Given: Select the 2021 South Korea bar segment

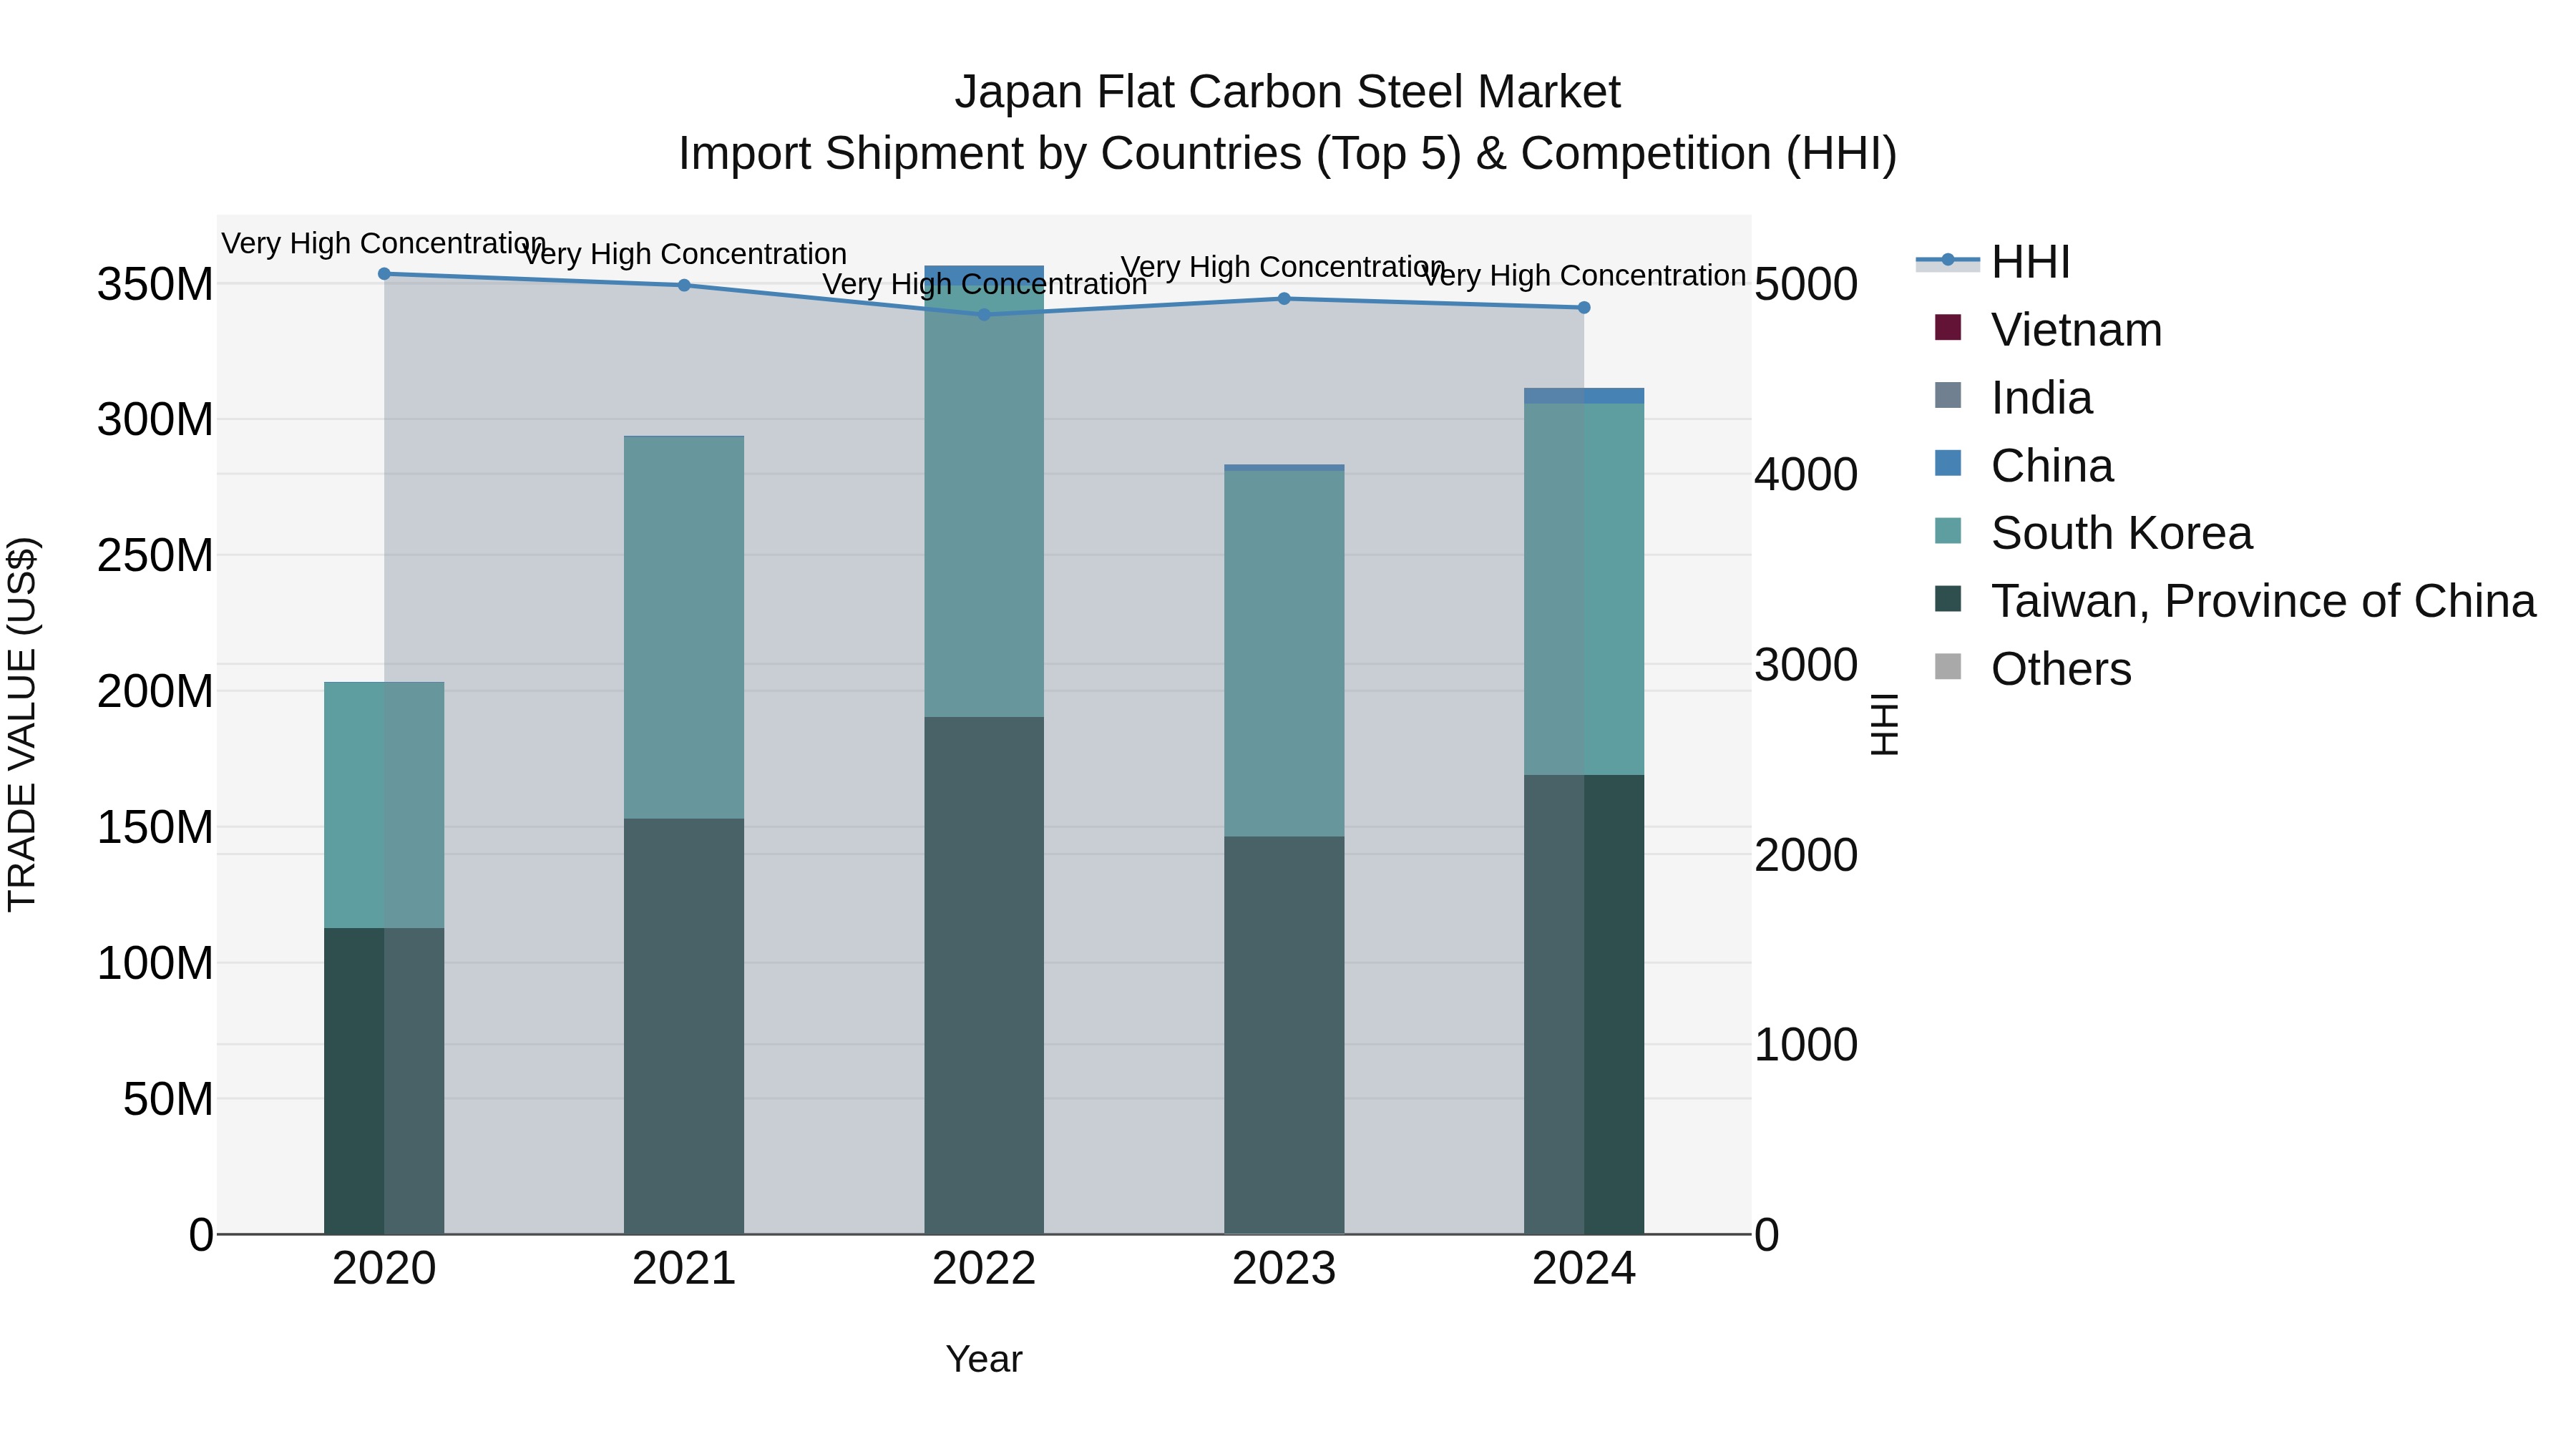Looking at the screenshot, I should click(x=684, y=627).
